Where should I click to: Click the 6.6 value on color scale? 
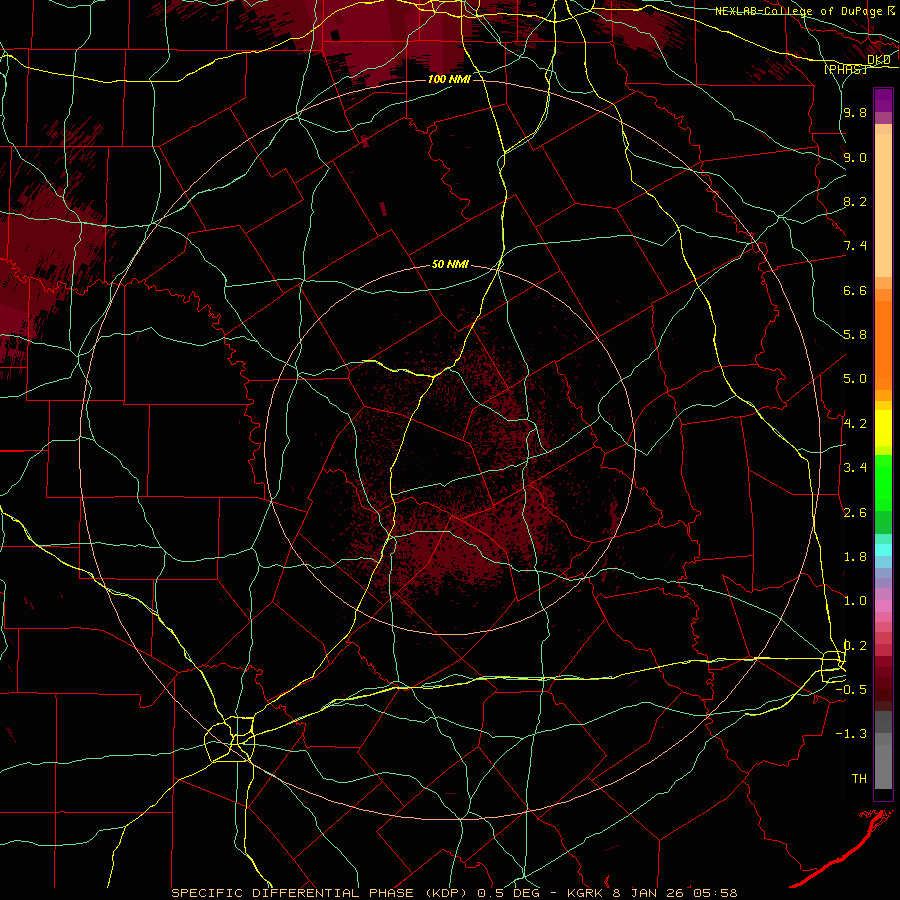click(855, 290)
